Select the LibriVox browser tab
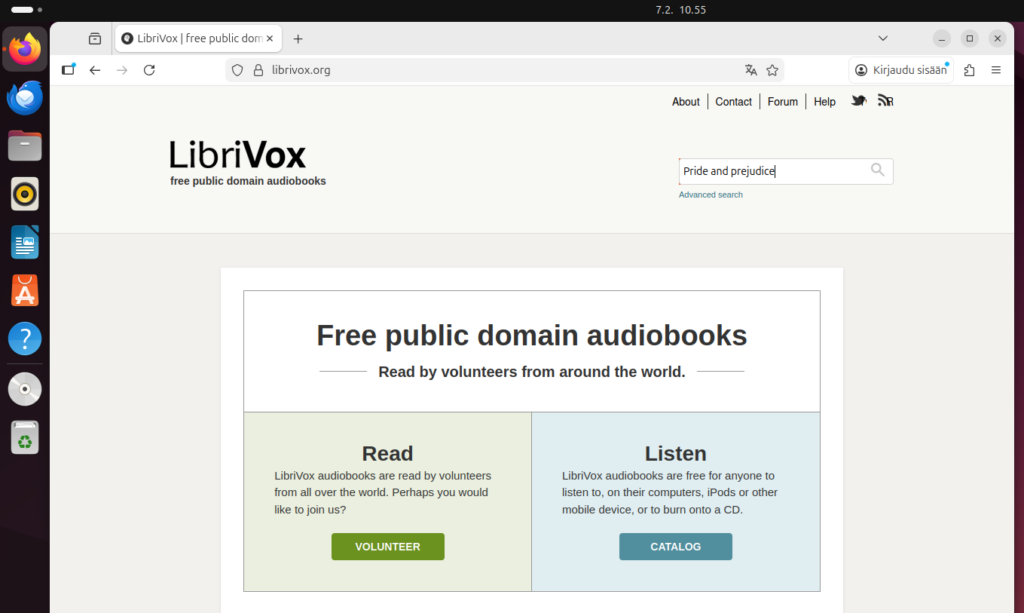 coord(195,39)
